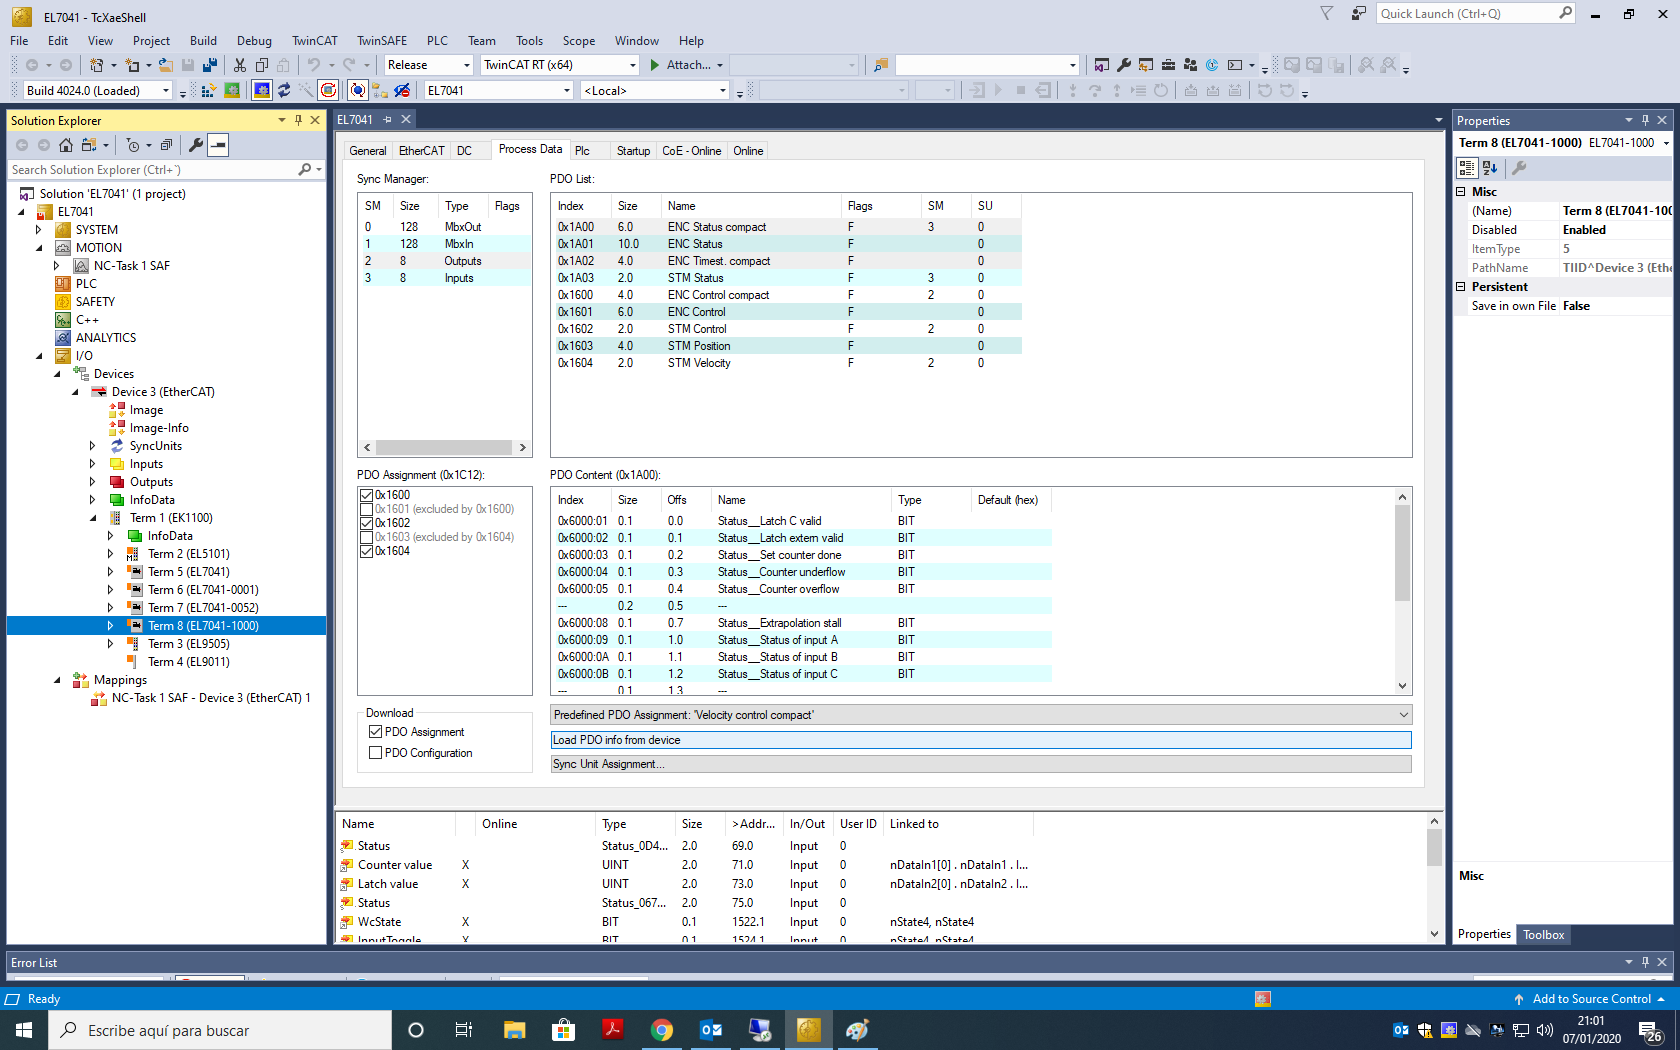Click the Pending Changes Filter clock icon
Screen dimensions: 1680x1050
(134, 145)
